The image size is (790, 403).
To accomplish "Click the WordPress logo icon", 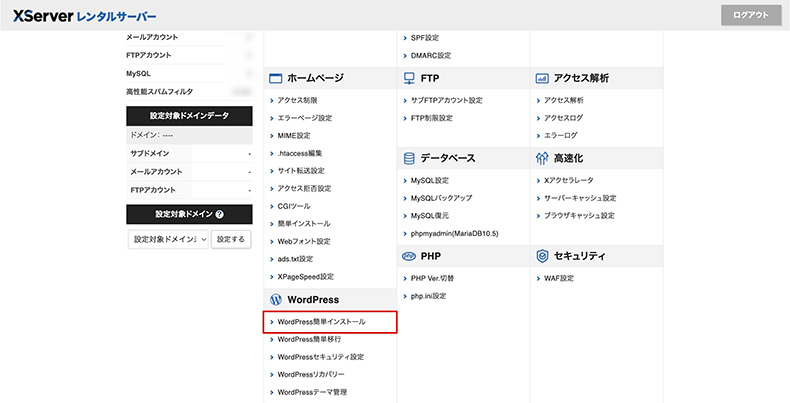I will point(275,300).
